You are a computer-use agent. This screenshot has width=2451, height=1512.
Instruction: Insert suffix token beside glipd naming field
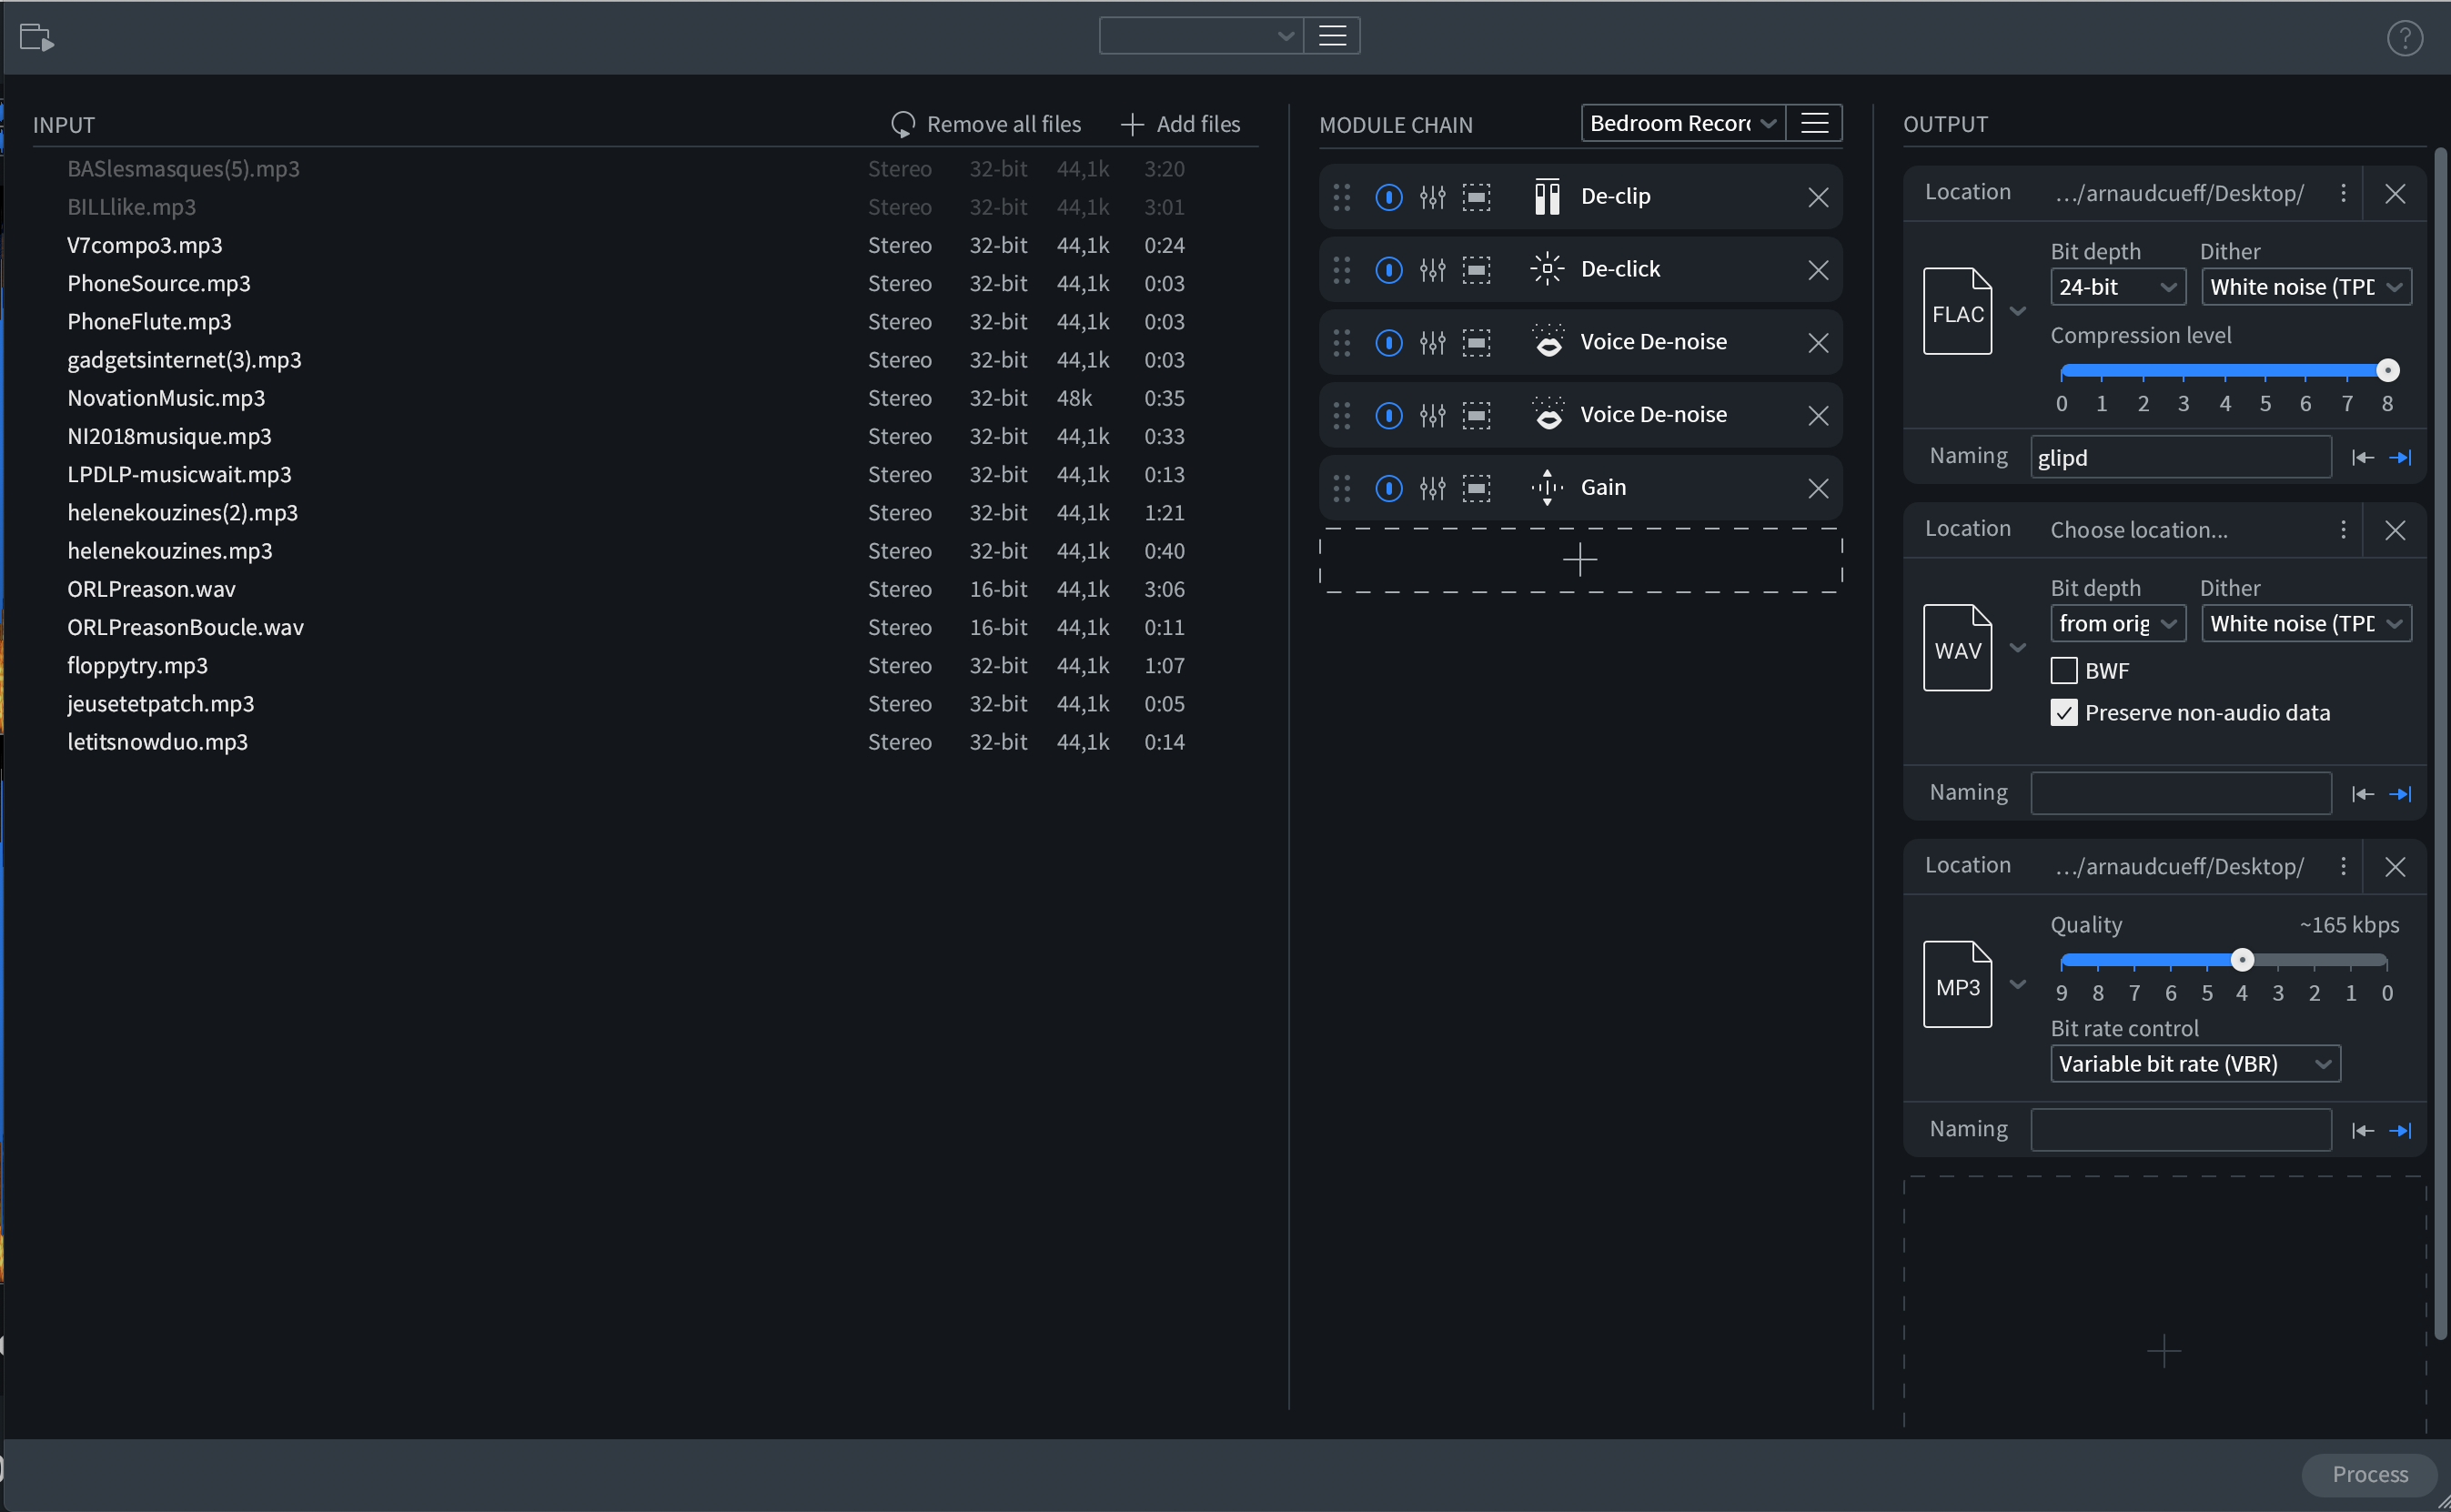point(2402,457)
